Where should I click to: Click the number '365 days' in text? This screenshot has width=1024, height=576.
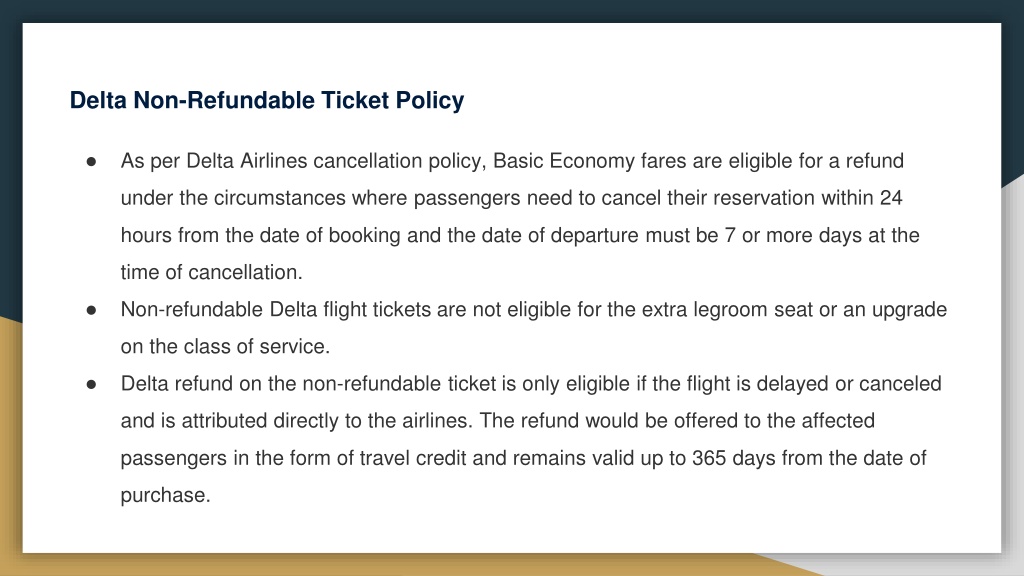tap(733, 458)
